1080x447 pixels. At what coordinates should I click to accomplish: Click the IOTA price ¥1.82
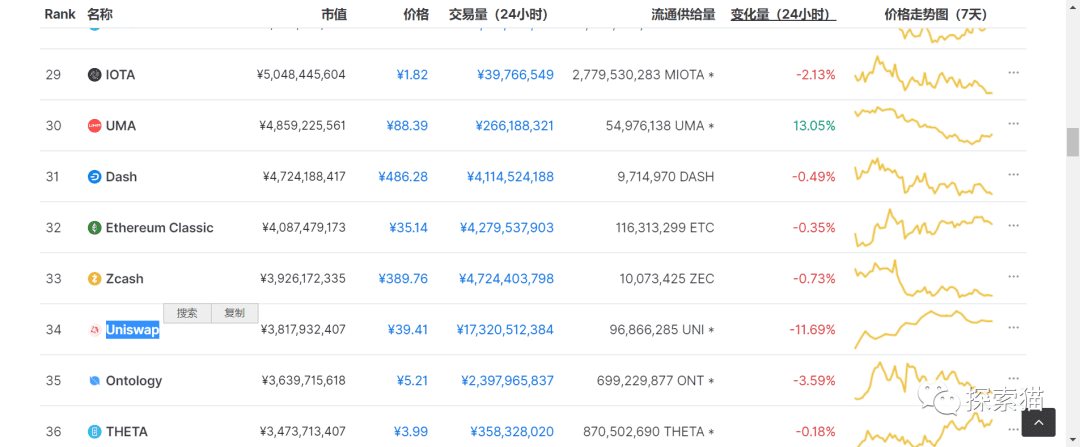pyautogui.click(x=412, y=75)
